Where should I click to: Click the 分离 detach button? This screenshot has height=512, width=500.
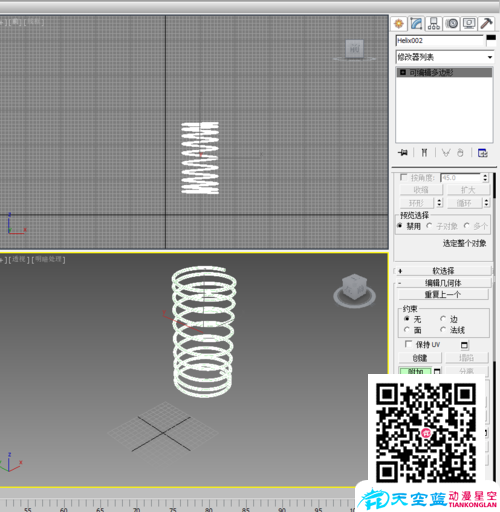(x=467, y=371)
